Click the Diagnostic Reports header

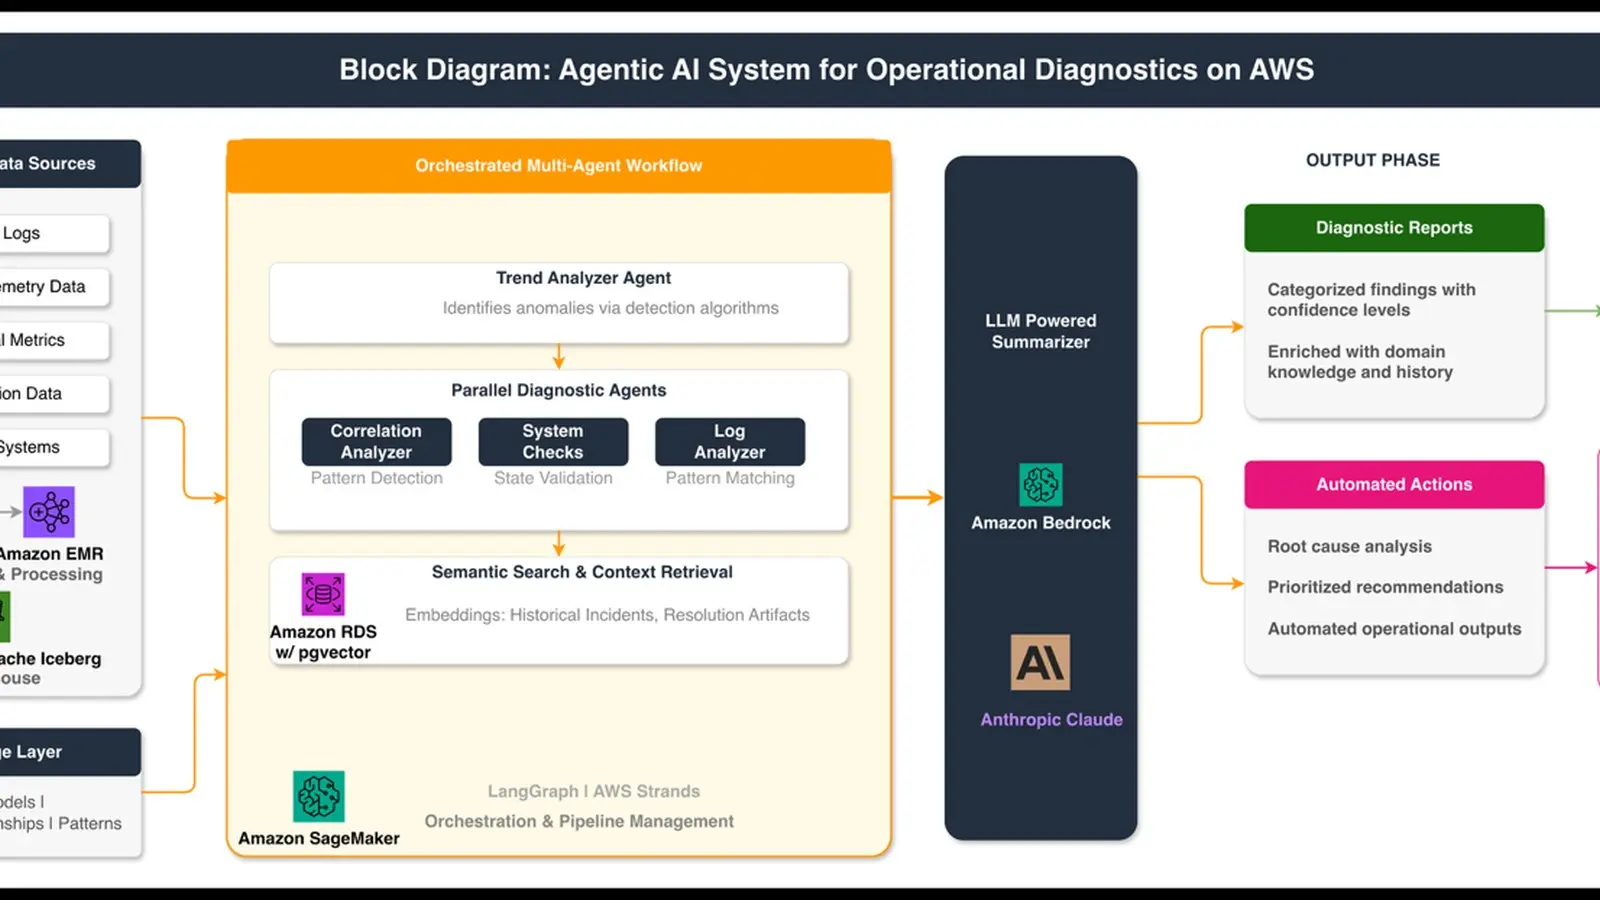(x=1394, y=228)
